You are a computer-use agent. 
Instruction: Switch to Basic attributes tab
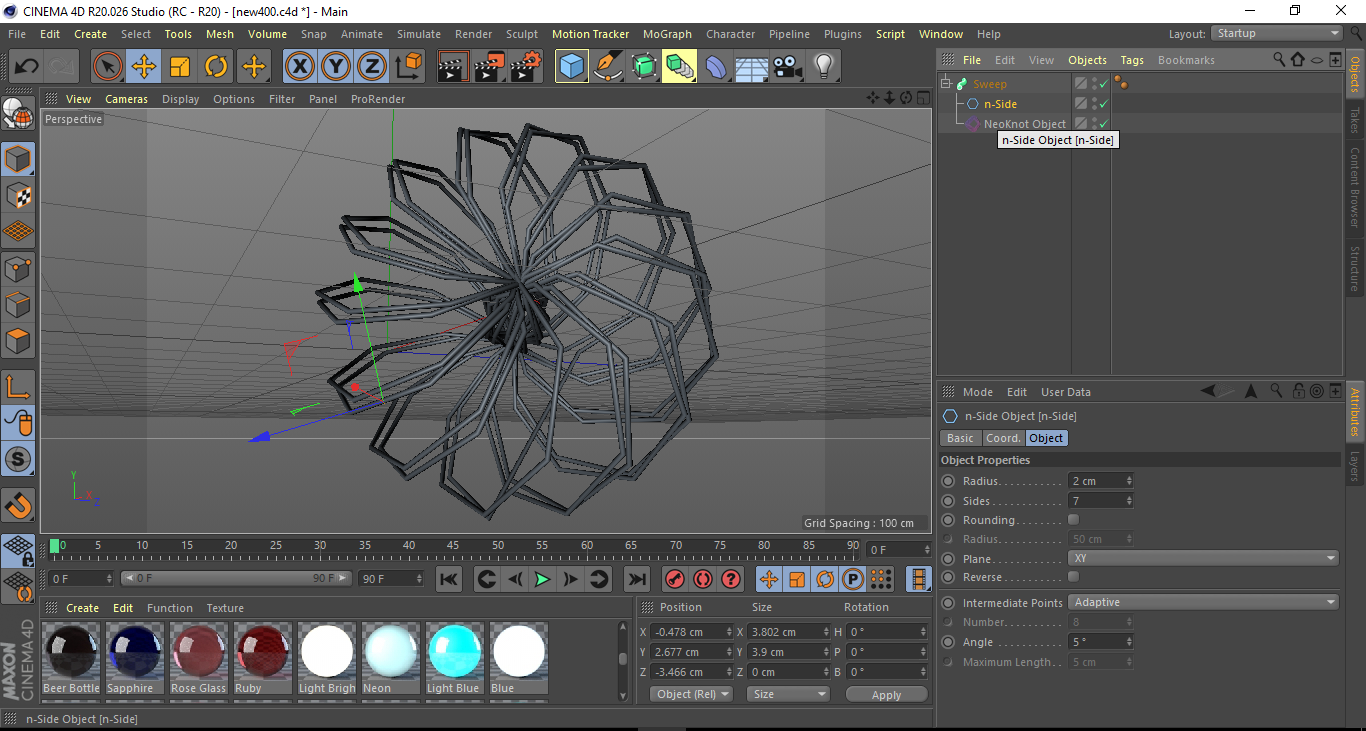[960, 438]
